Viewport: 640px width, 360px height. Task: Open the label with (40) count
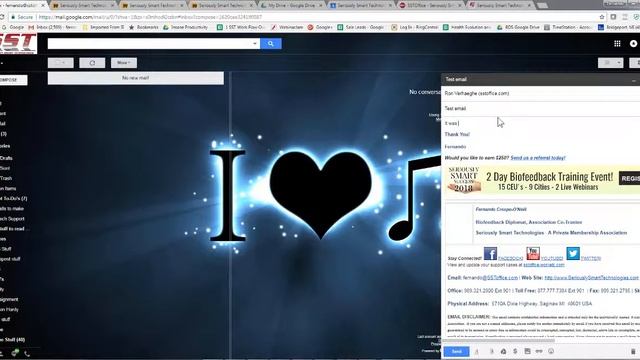click(x=13, y=340)
